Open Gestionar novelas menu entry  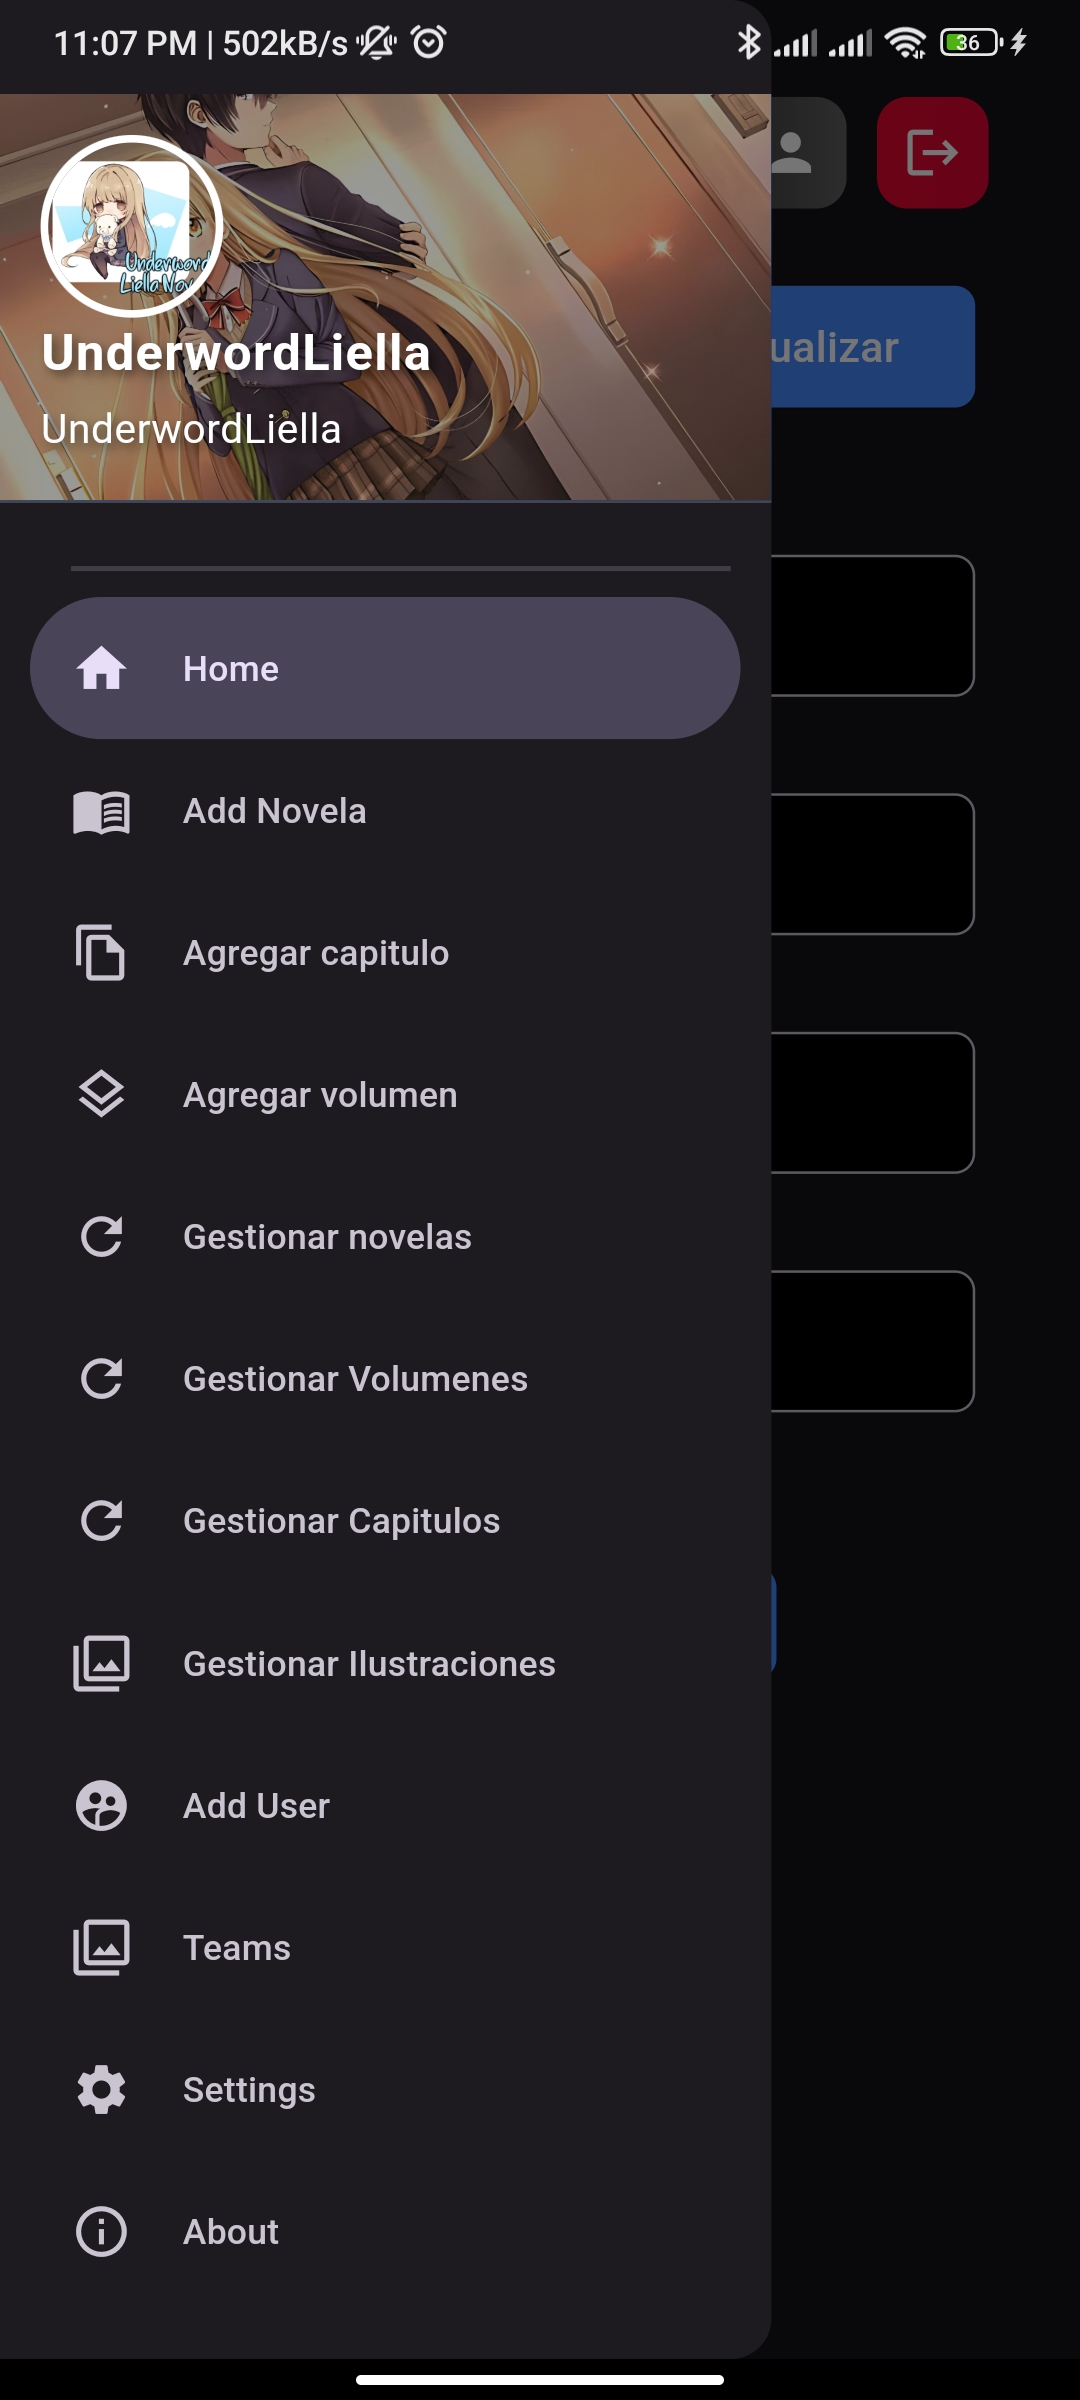point(385,1237)
